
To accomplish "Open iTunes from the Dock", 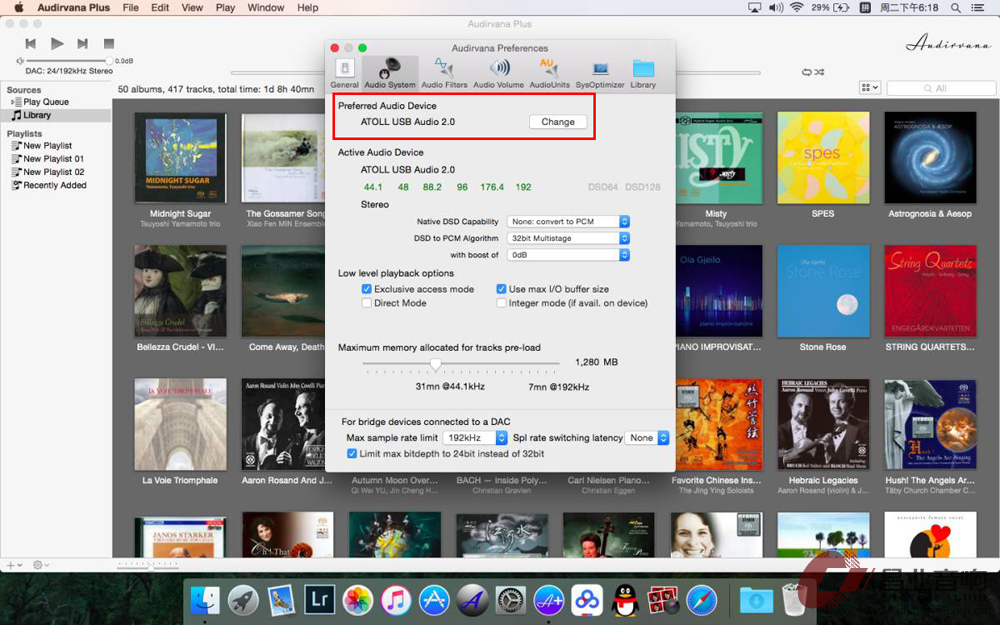I will (396, 600).
